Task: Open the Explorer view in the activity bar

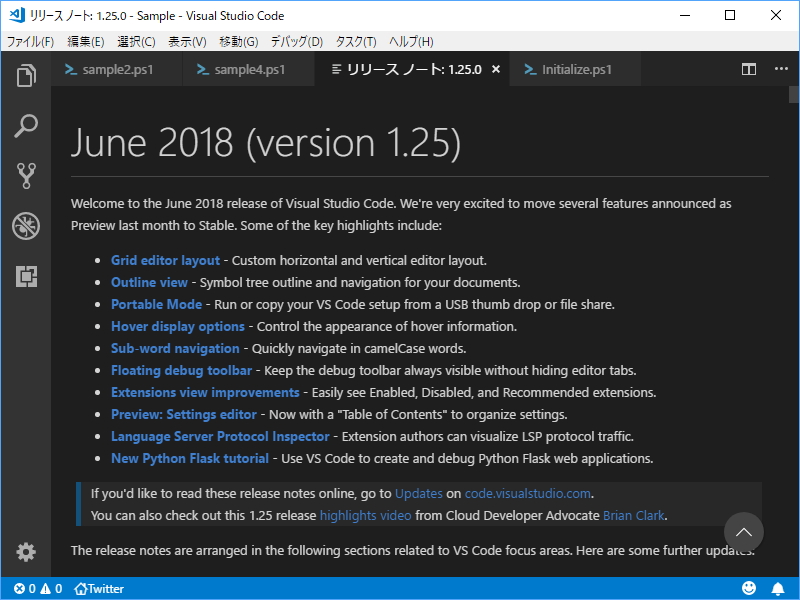Action: tap(26, 76)
